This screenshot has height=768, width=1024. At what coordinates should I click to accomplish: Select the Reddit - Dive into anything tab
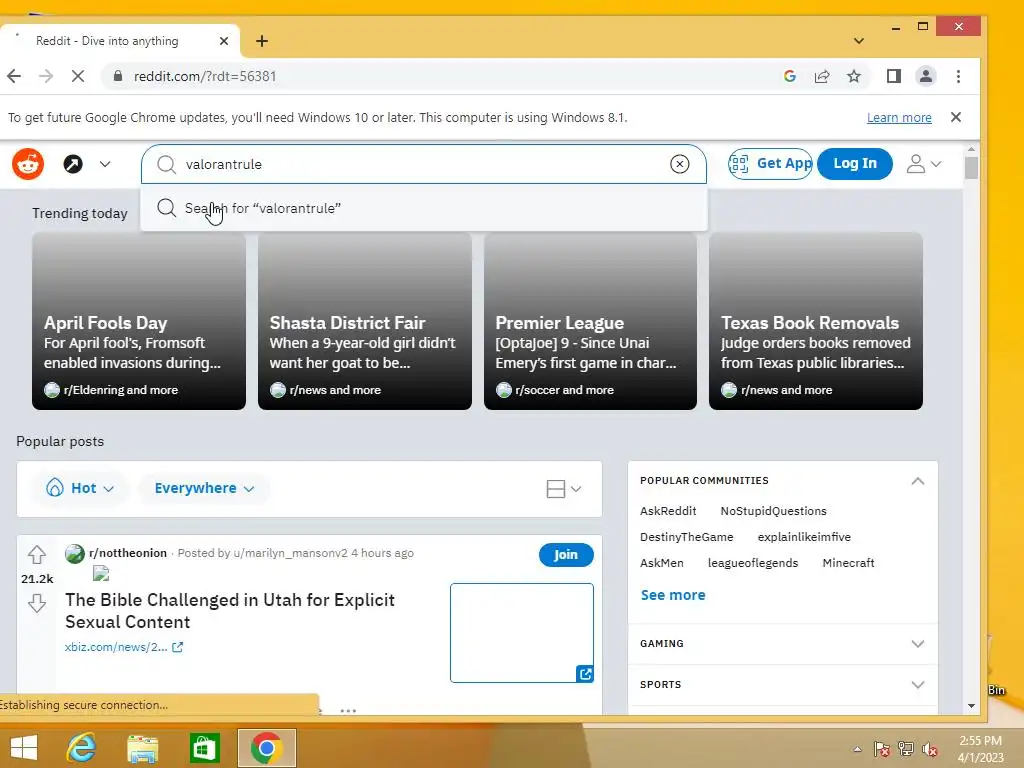pyautogui.click(x=120, y=41)
